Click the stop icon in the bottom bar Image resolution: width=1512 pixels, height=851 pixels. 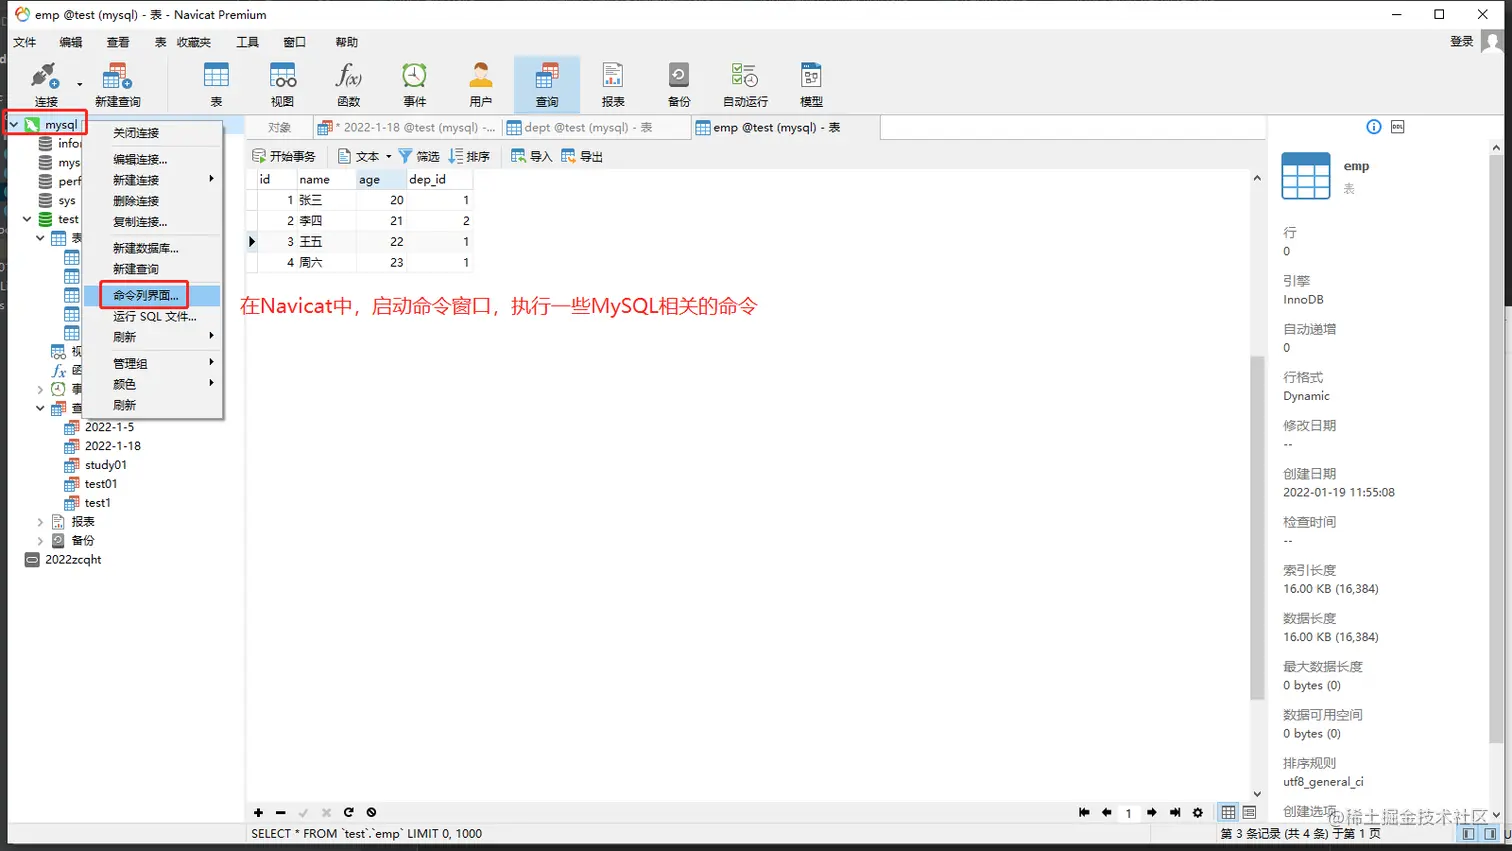371,813
